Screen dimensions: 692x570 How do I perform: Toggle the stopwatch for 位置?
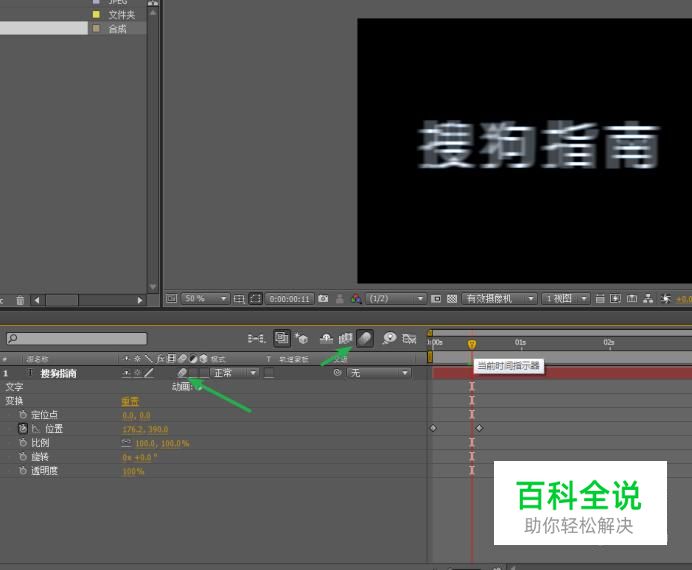click(23, 428)
